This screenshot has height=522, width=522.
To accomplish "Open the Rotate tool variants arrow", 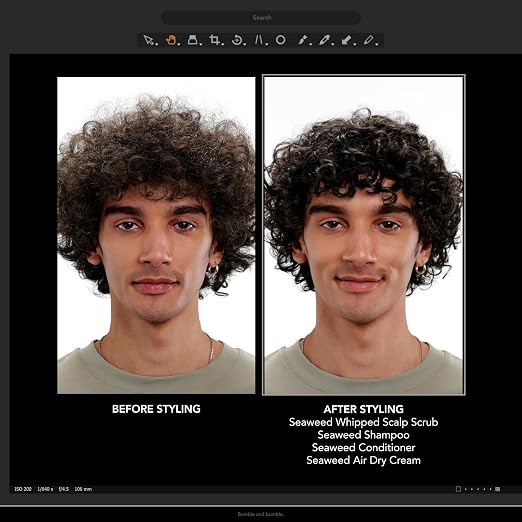I will [244, 44].
